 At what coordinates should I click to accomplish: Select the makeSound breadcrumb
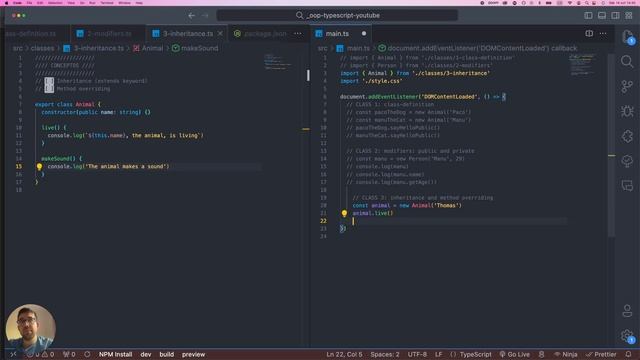click(x=195, y=48)
